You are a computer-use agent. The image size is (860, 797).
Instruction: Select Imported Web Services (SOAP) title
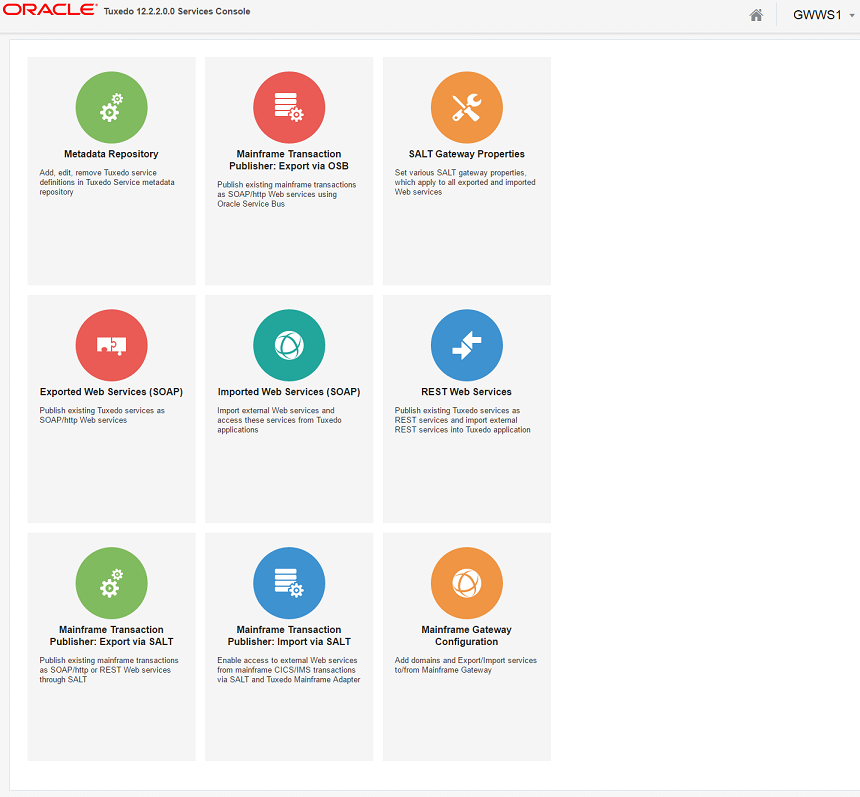pyautogui.click(x=289, y=392)
